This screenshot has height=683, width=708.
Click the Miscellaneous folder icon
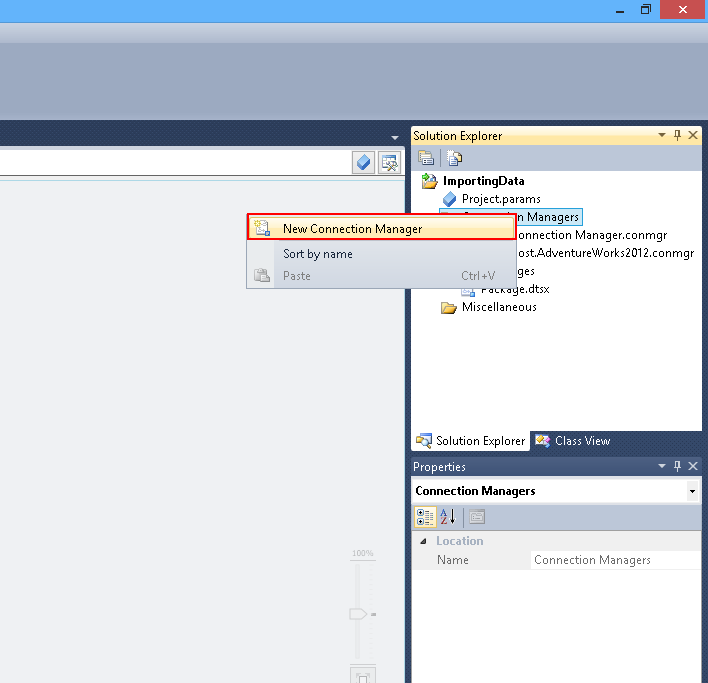[x=448, y=308]
